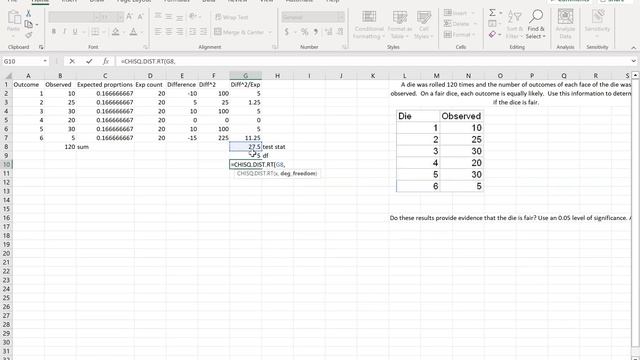Click the 'test stat' label cell
Screen dimensions: 640x360
click(274, 147)
